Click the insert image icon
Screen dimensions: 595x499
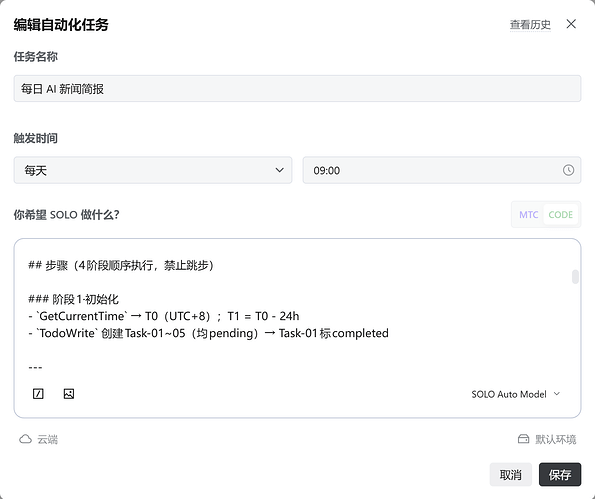(x=69, y=394)
